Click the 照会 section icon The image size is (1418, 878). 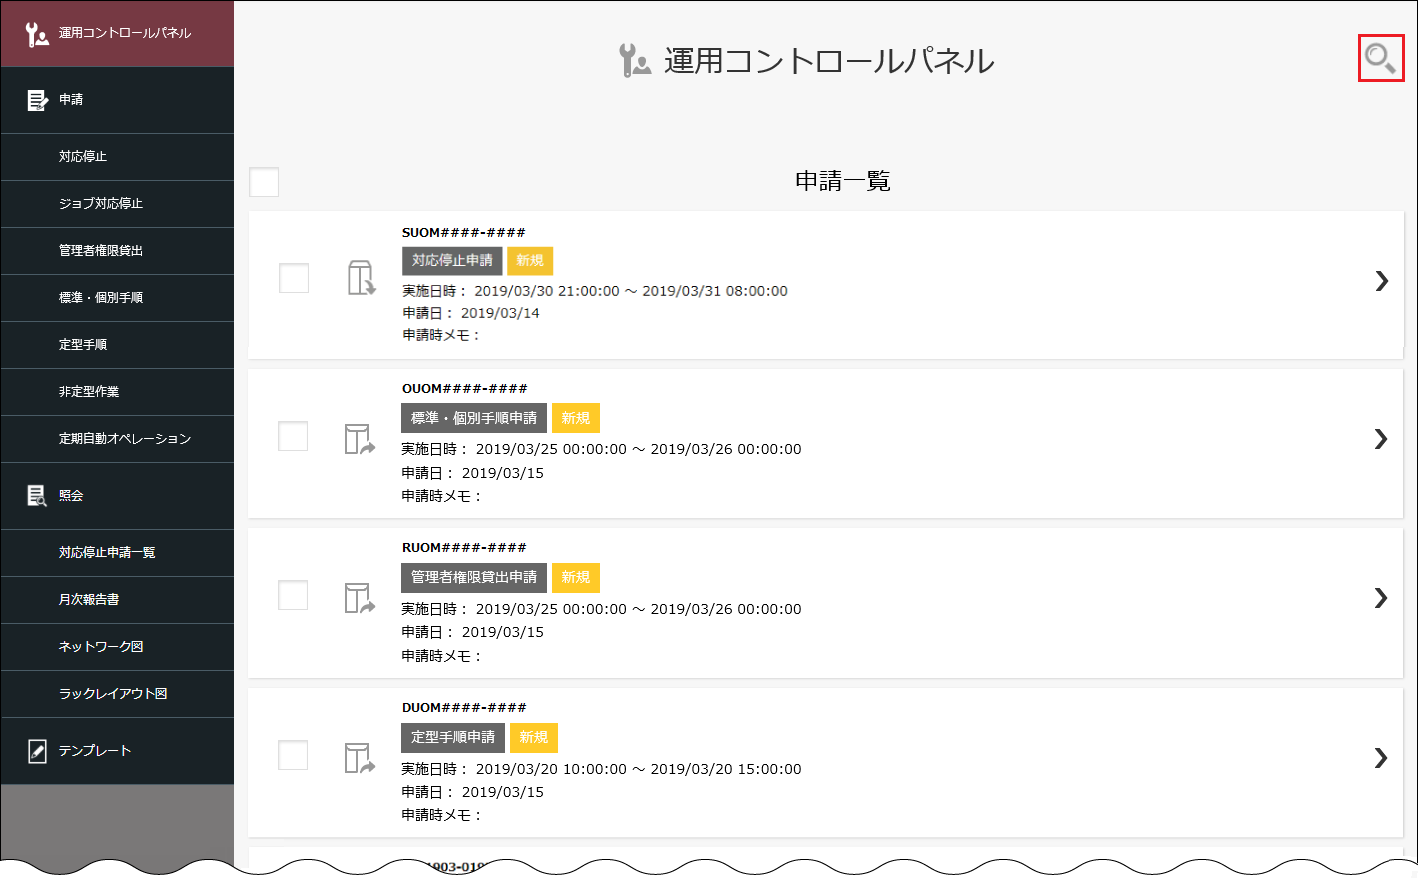point(37,496)
